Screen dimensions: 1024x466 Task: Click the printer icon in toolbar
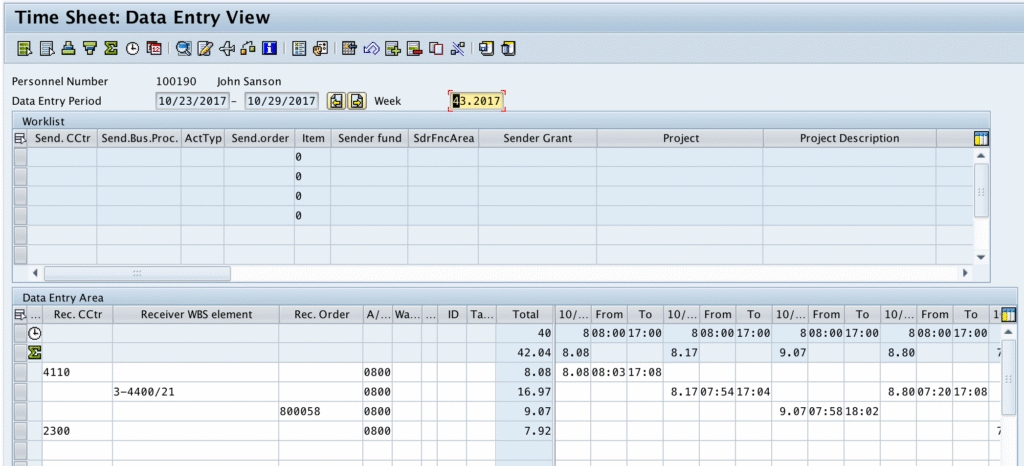[x=67, y=47]
